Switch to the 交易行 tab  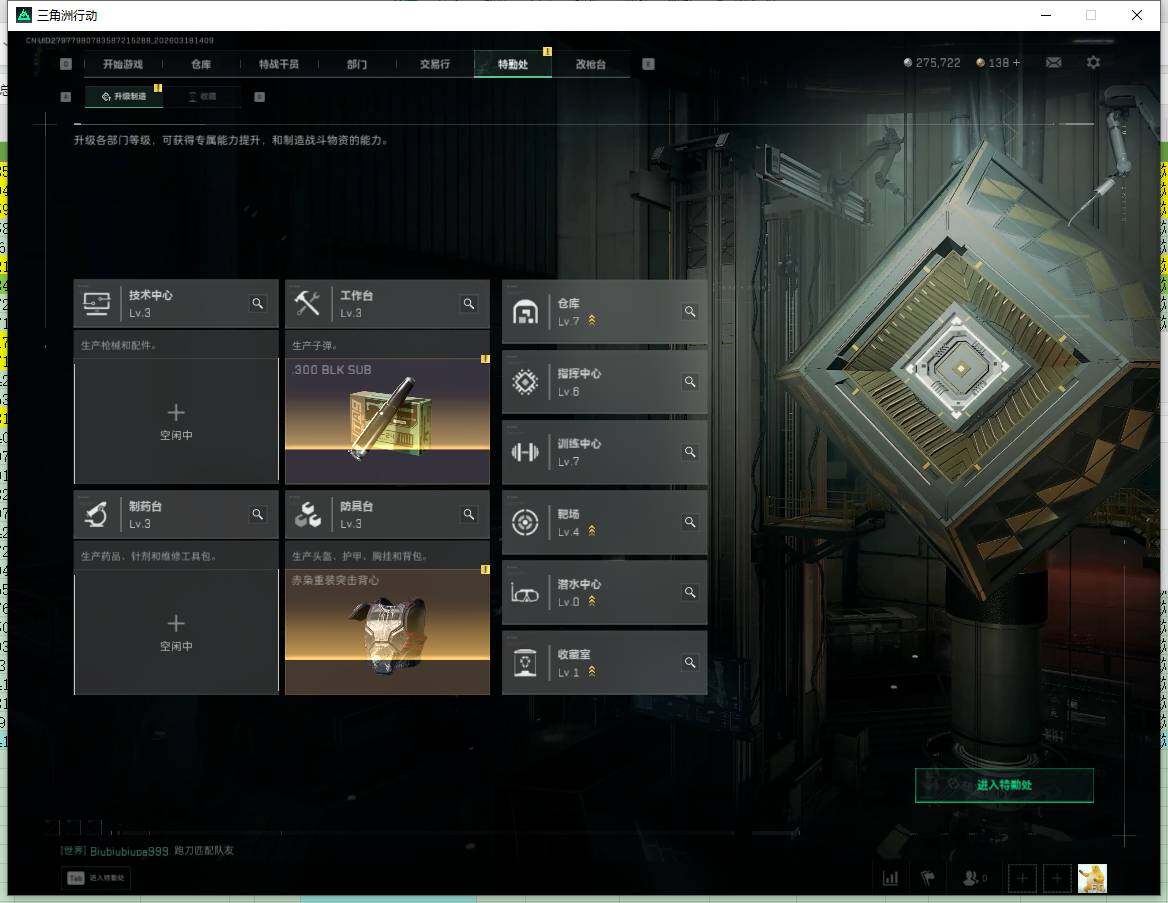tap(435, 64)
